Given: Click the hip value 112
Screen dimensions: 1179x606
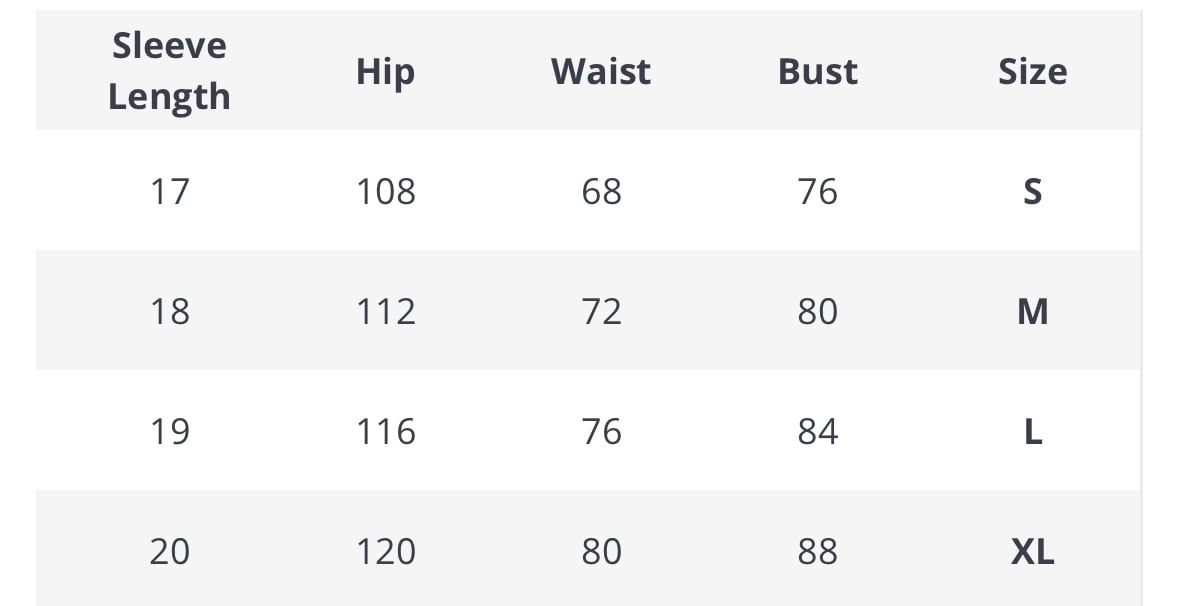Looking at the screenshot, I should 385,311.
